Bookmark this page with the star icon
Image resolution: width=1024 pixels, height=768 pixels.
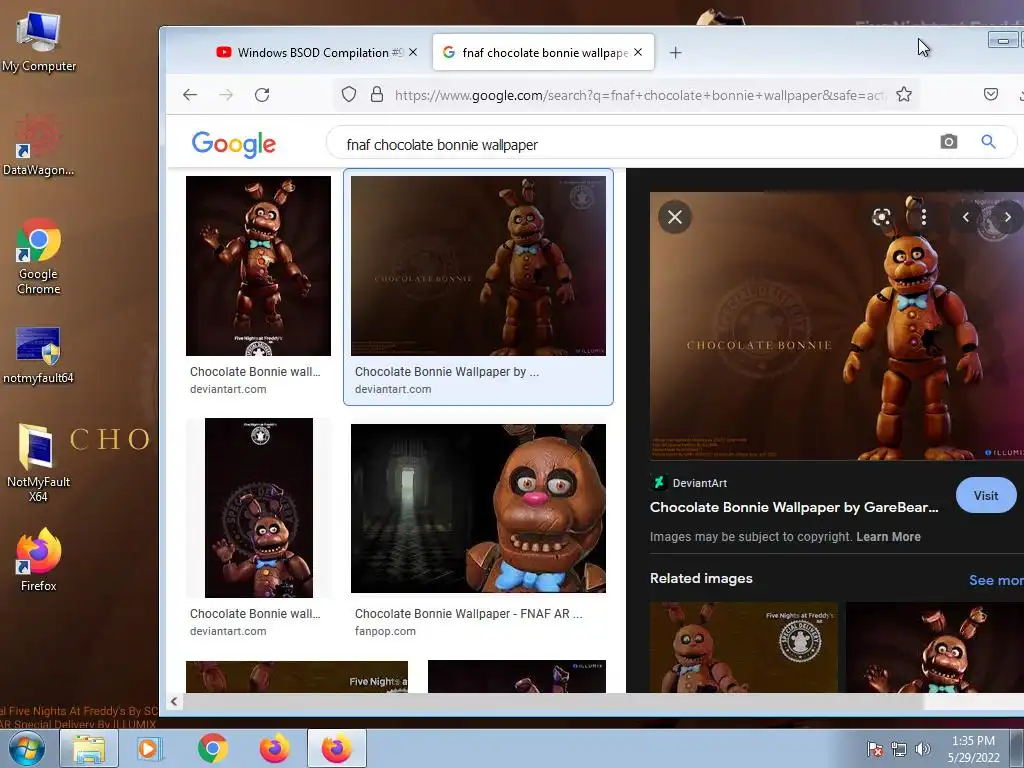pos(904,95)
